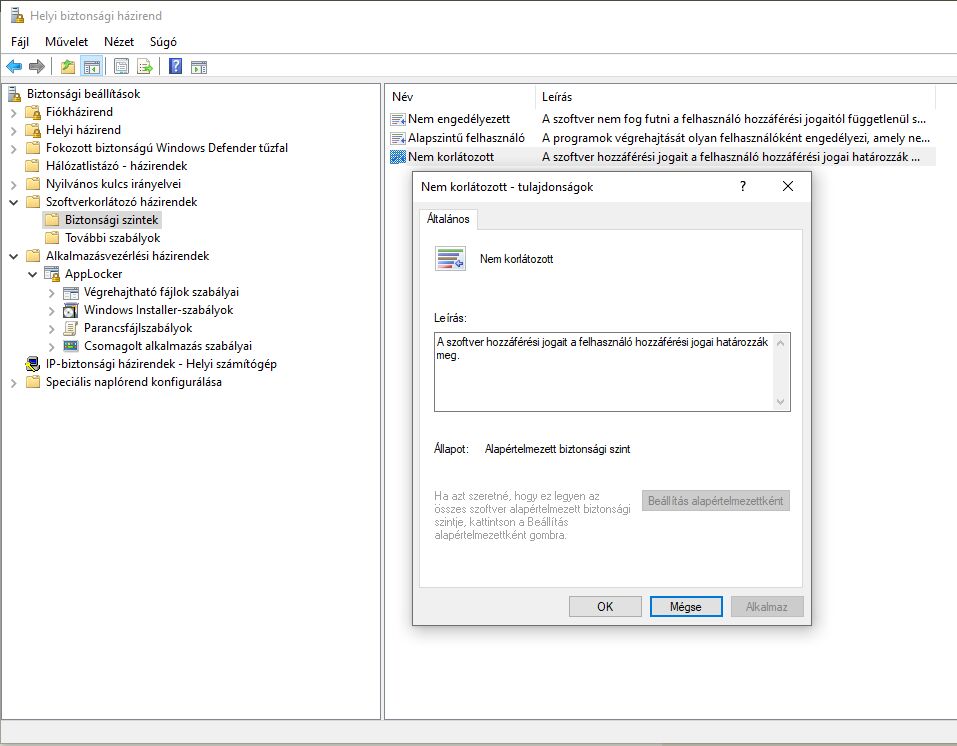Screen dimensions: 957x746
Task: Click the Forward arrow toolbar icon
Action: 37,67
